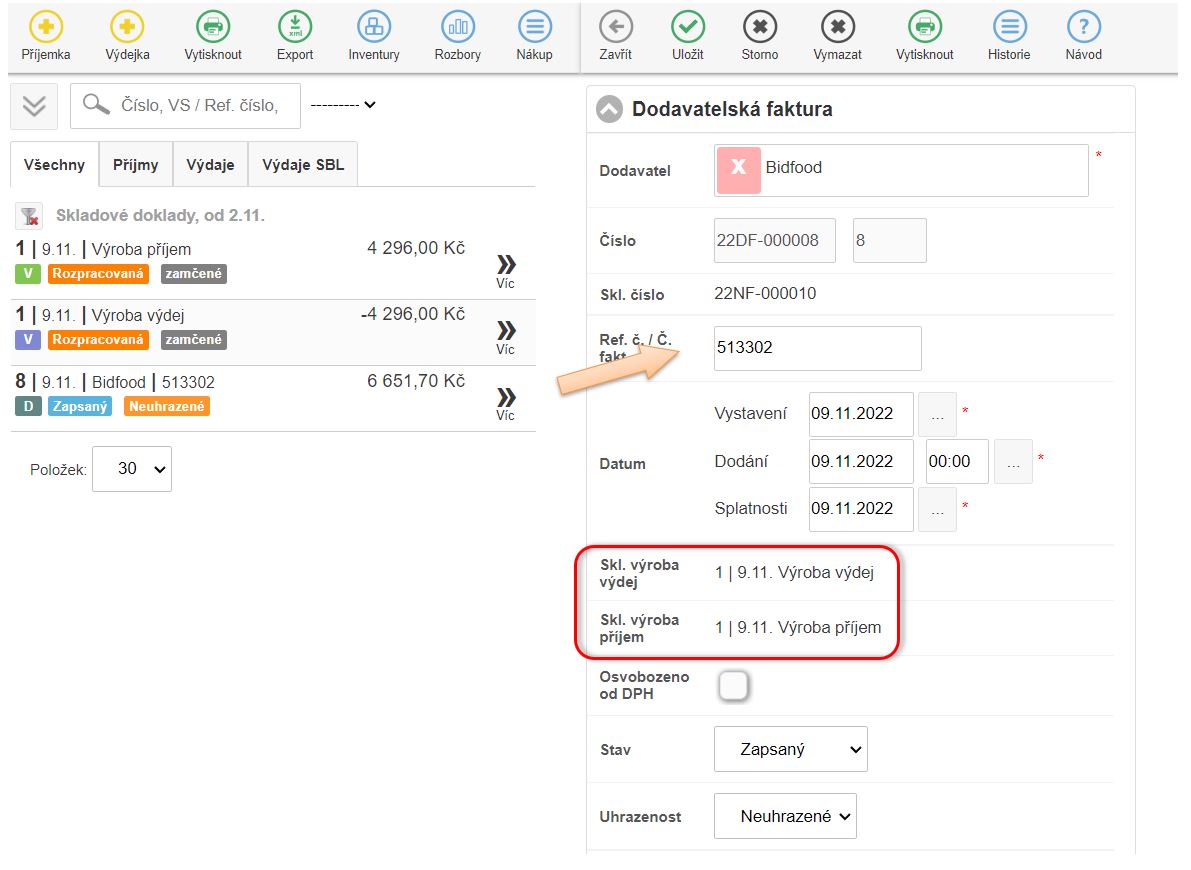Open Historie icon in toolbar
This screenshot has width=1191, height=870.
[1008, 27]
